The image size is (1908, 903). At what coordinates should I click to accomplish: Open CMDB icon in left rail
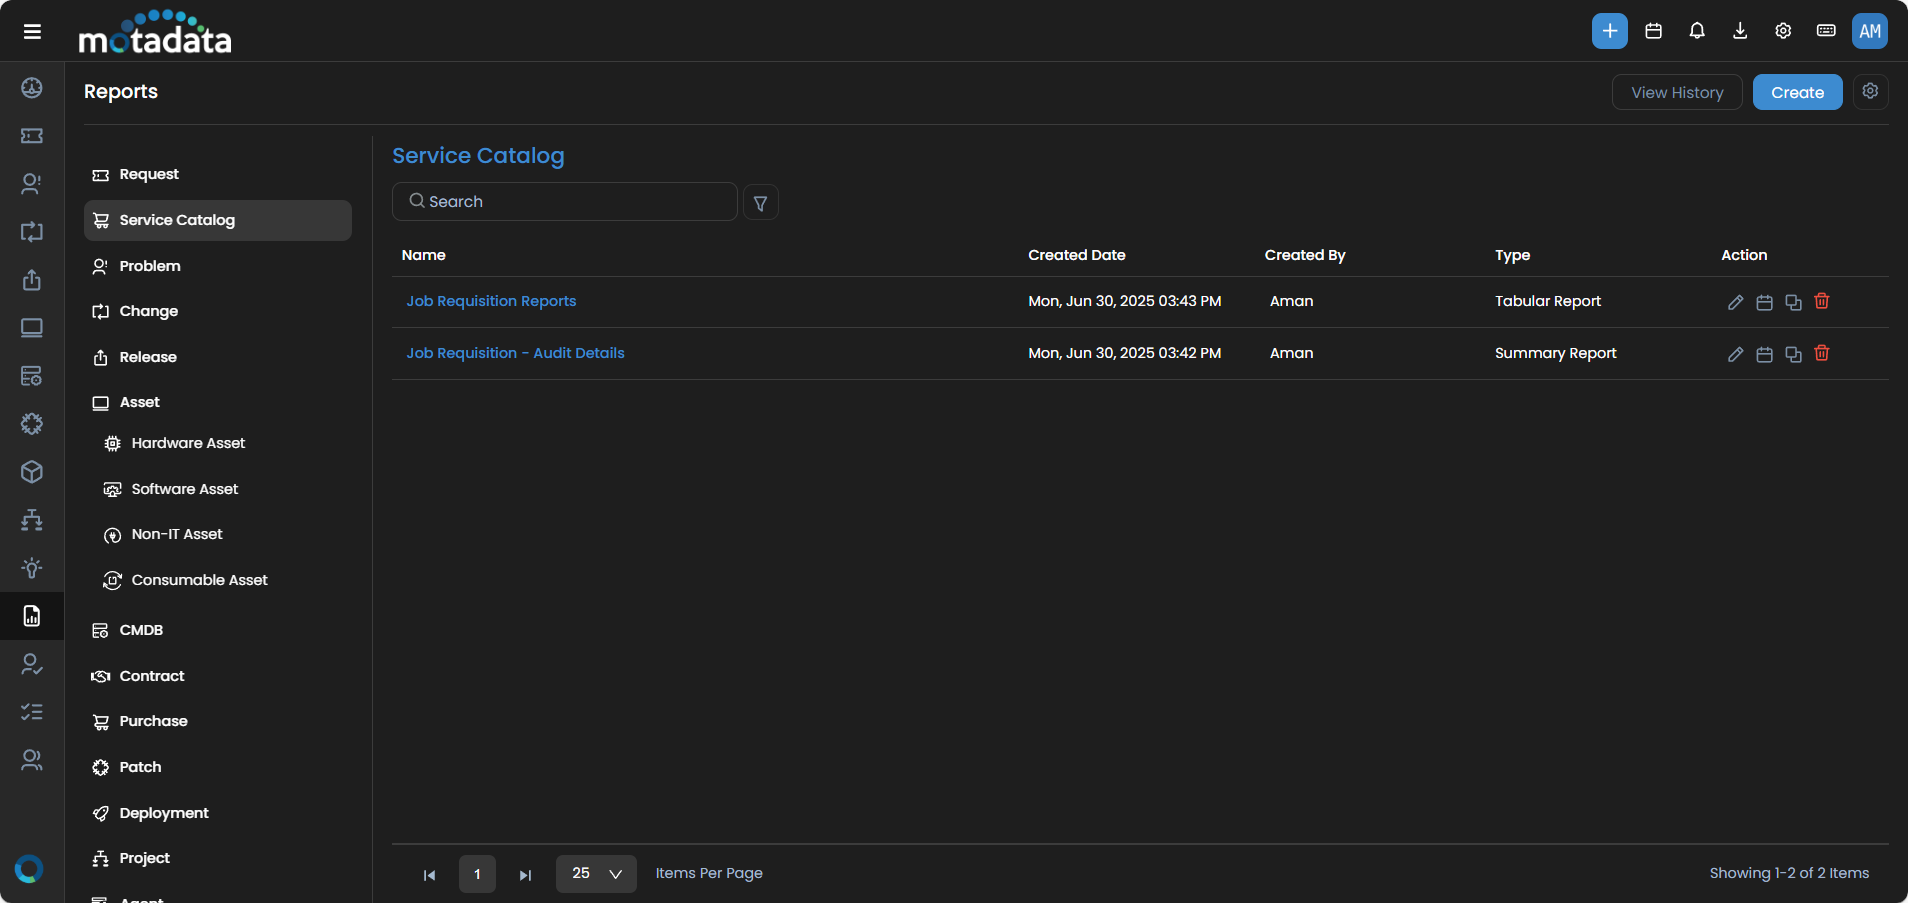click(x=32, y=376)
